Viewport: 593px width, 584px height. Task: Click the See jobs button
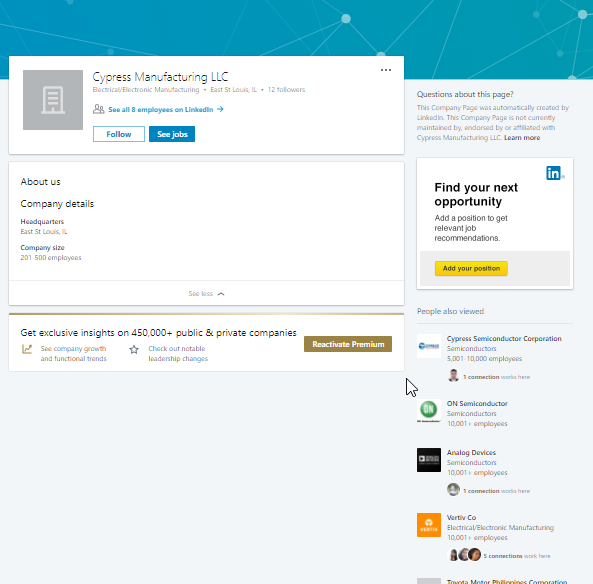[172, 134]
